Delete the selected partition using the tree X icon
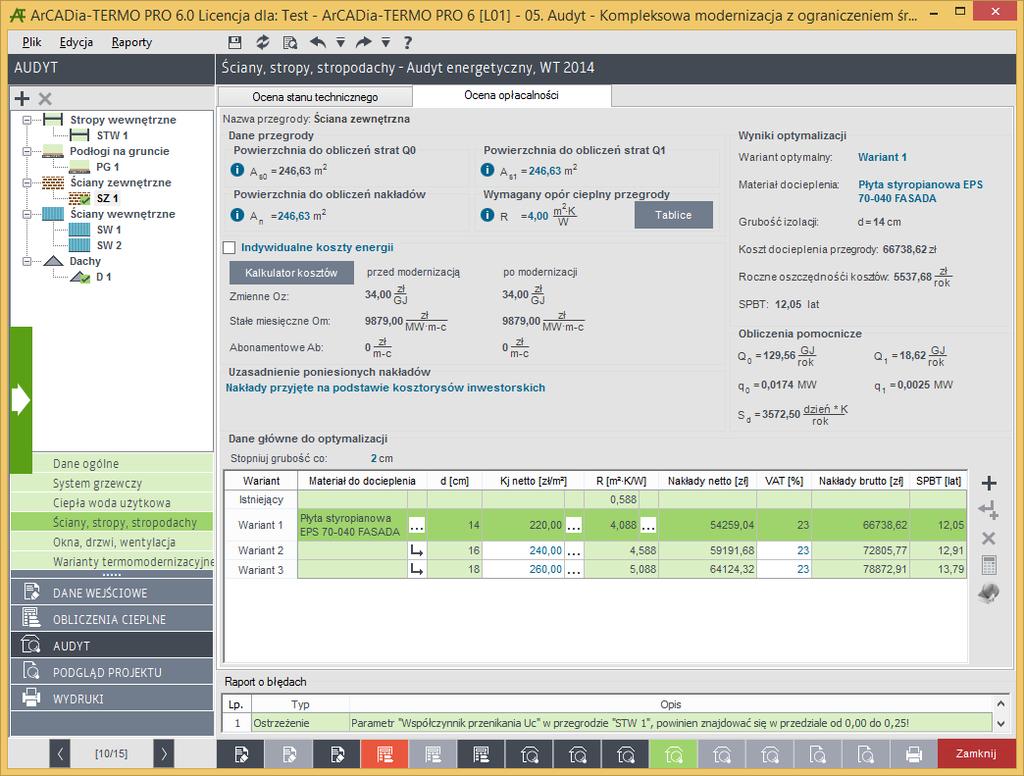 [x=45, y=99]
